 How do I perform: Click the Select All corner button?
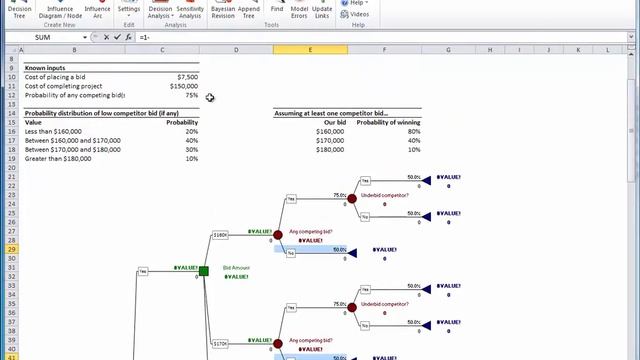pyautogui.click(x=11, y=50)
